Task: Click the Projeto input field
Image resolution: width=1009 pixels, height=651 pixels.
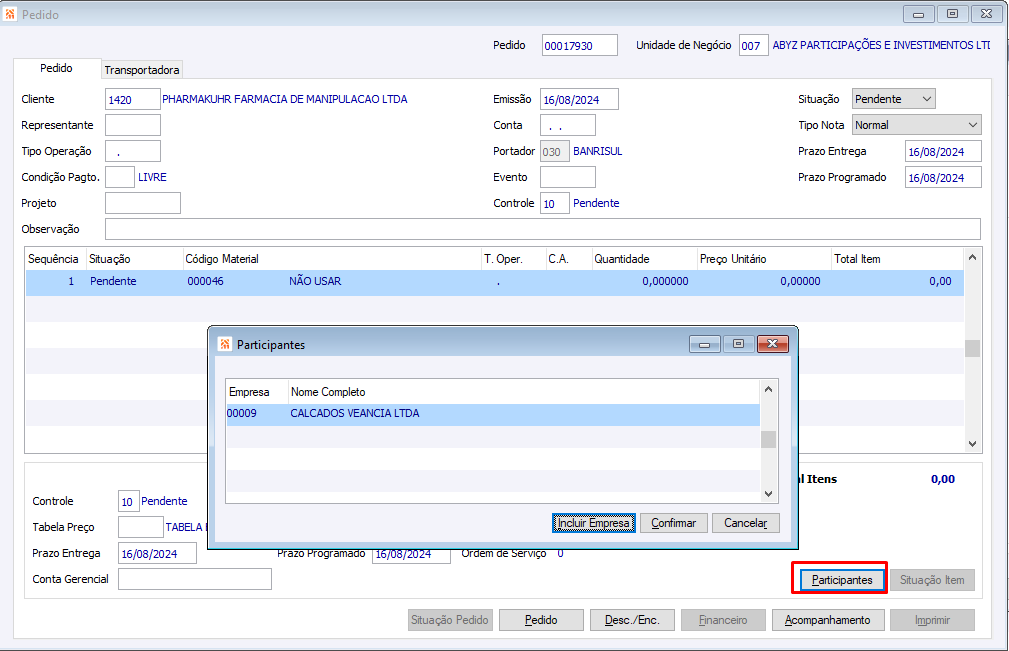Action: [x=143, y=203]
